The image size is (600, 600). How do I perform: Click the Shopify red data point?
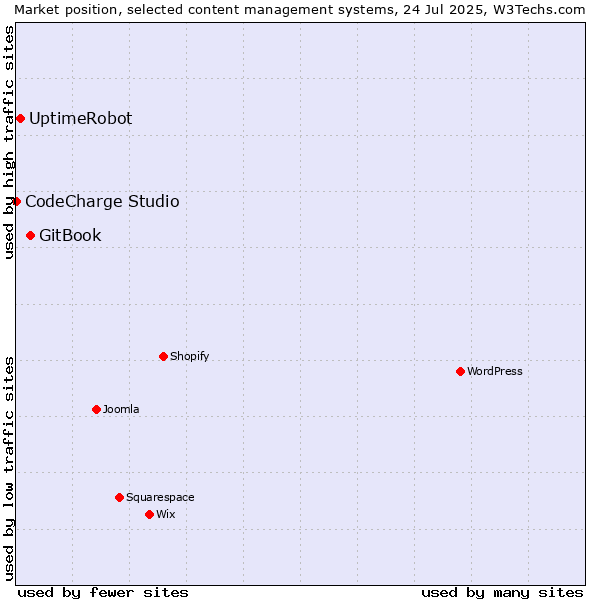point(163,357)
